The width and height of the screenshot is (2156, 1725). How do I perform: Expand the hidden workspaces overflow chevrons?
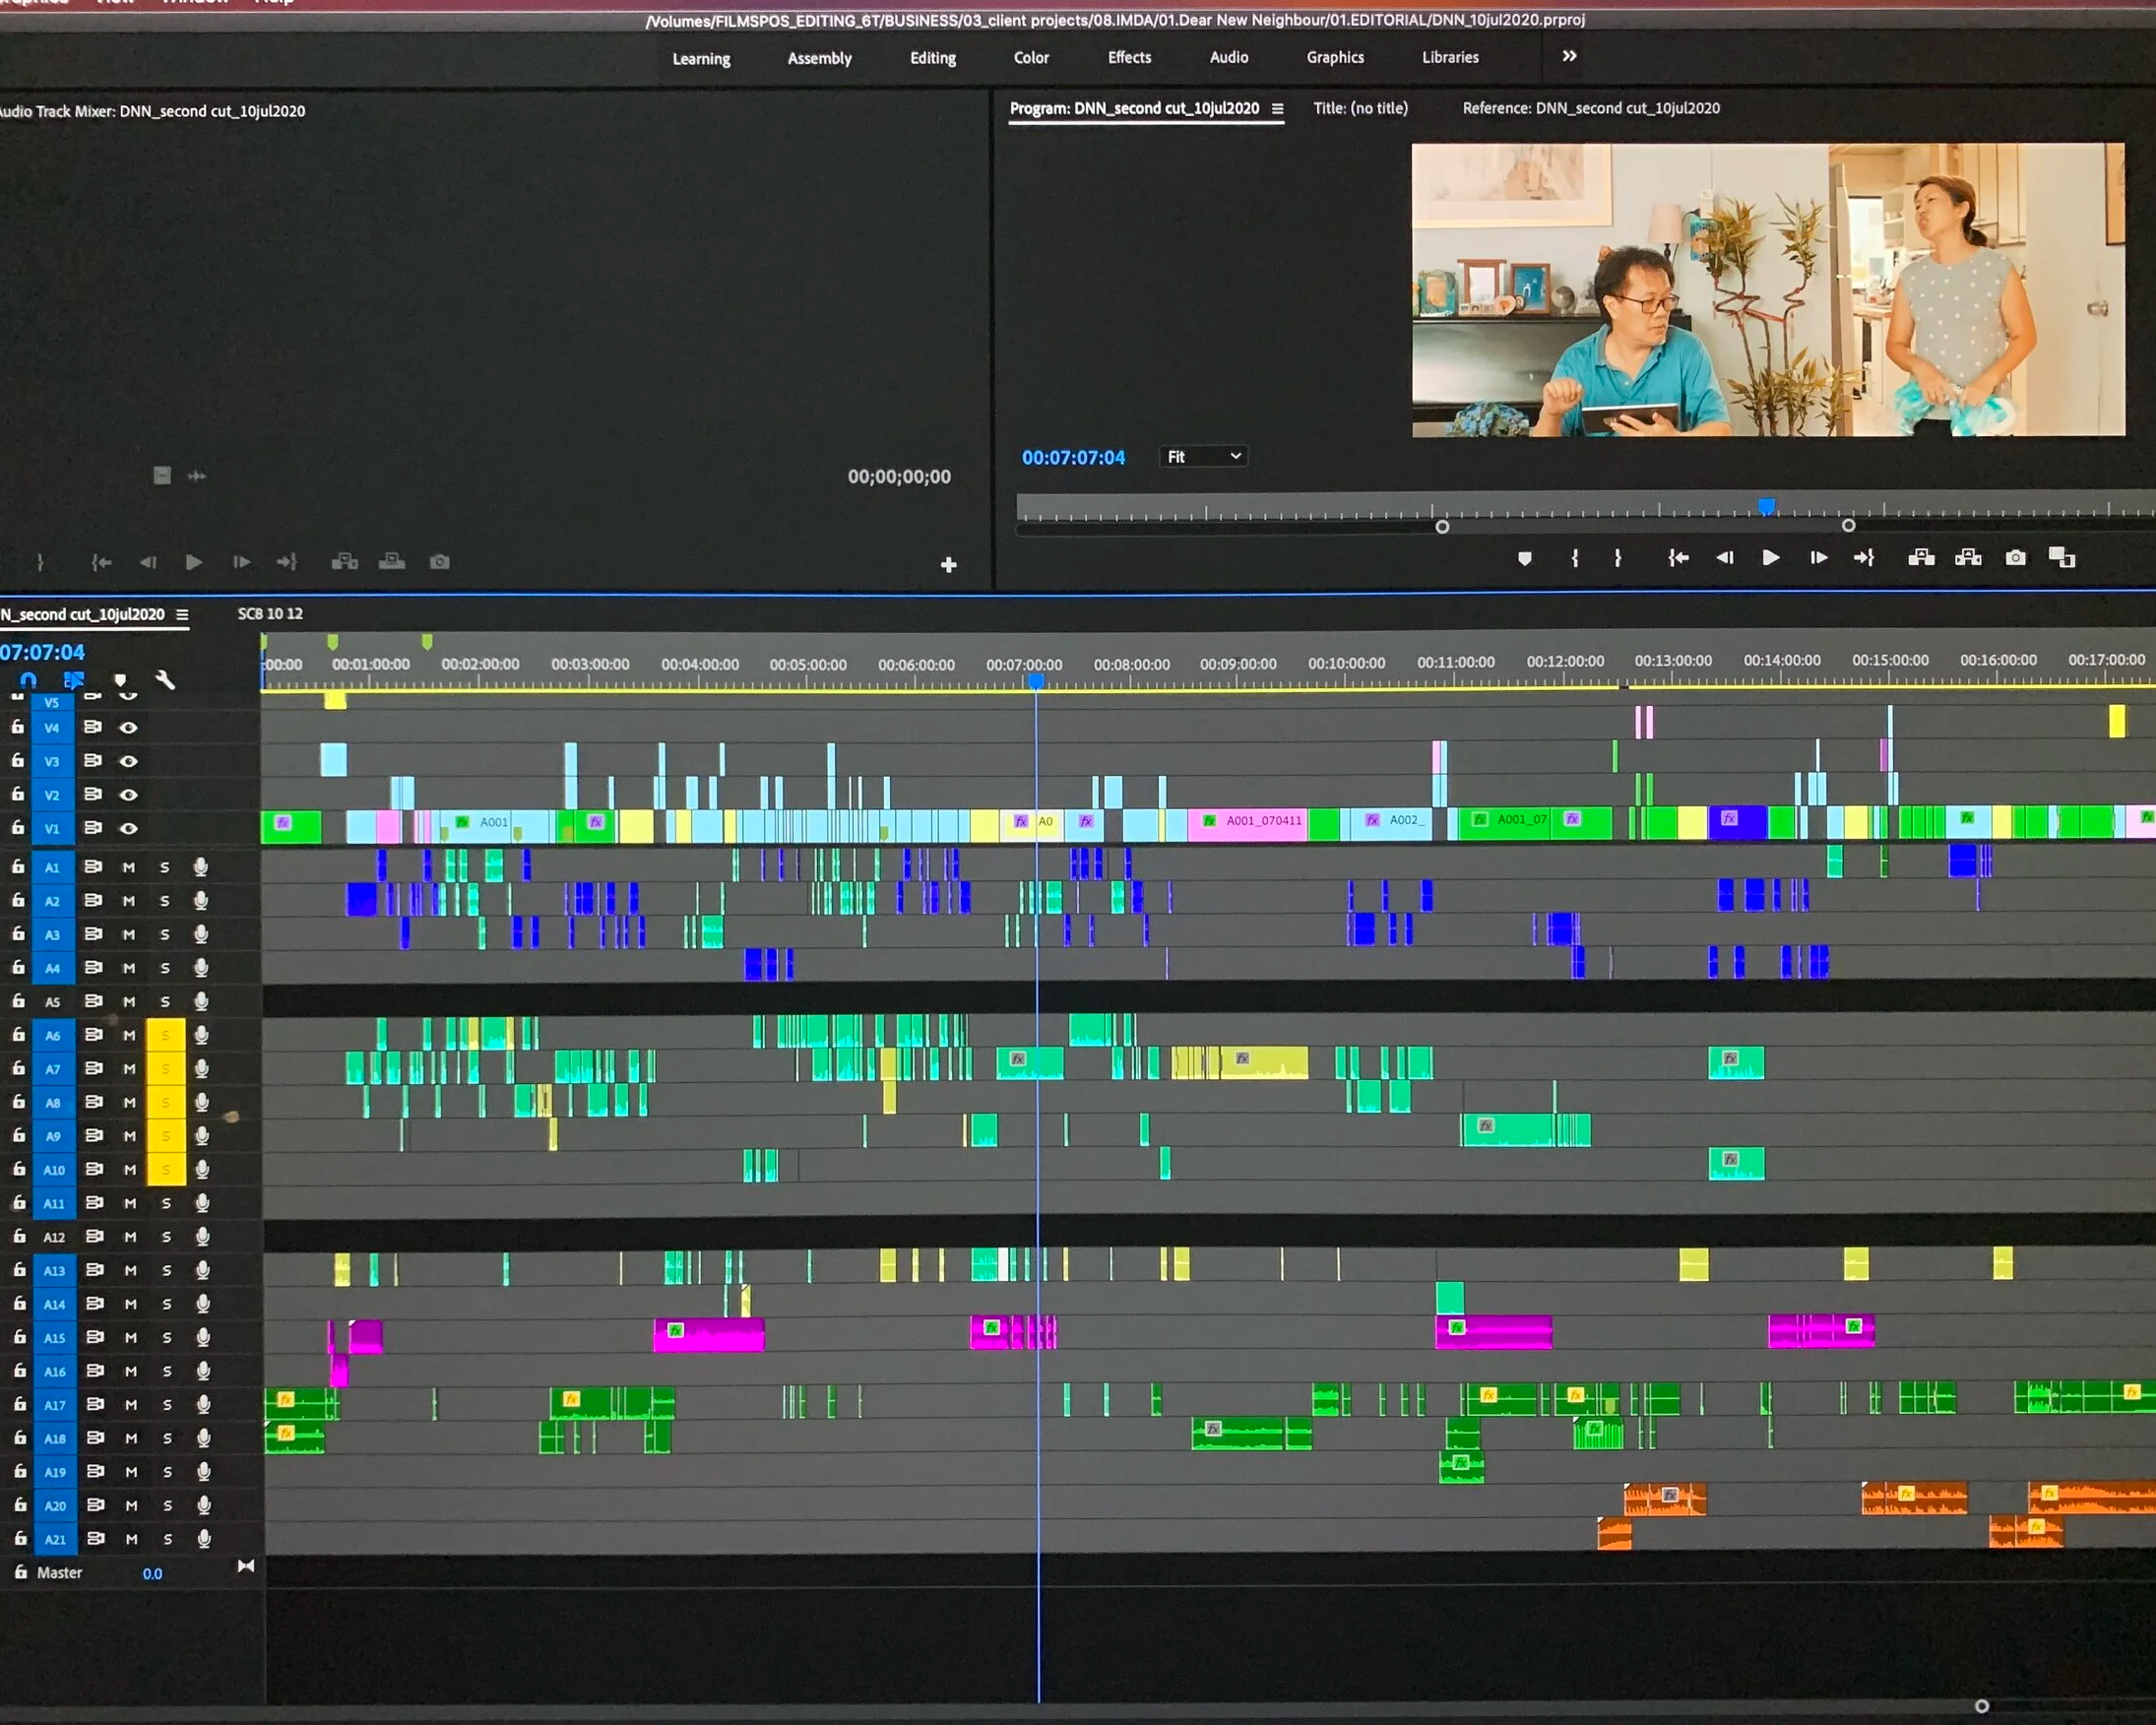(x=1569, y=56)
